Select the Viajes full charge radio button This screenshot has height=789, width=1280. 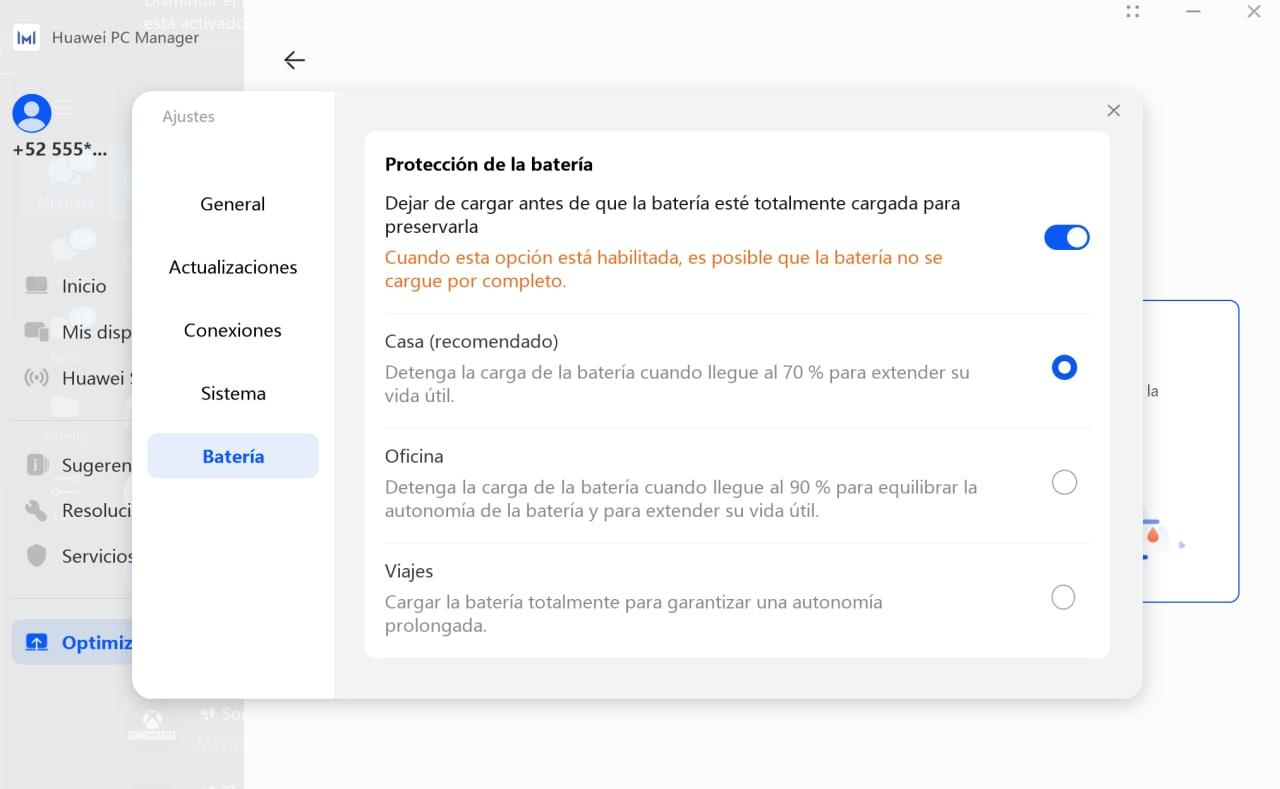(1064, 598)
